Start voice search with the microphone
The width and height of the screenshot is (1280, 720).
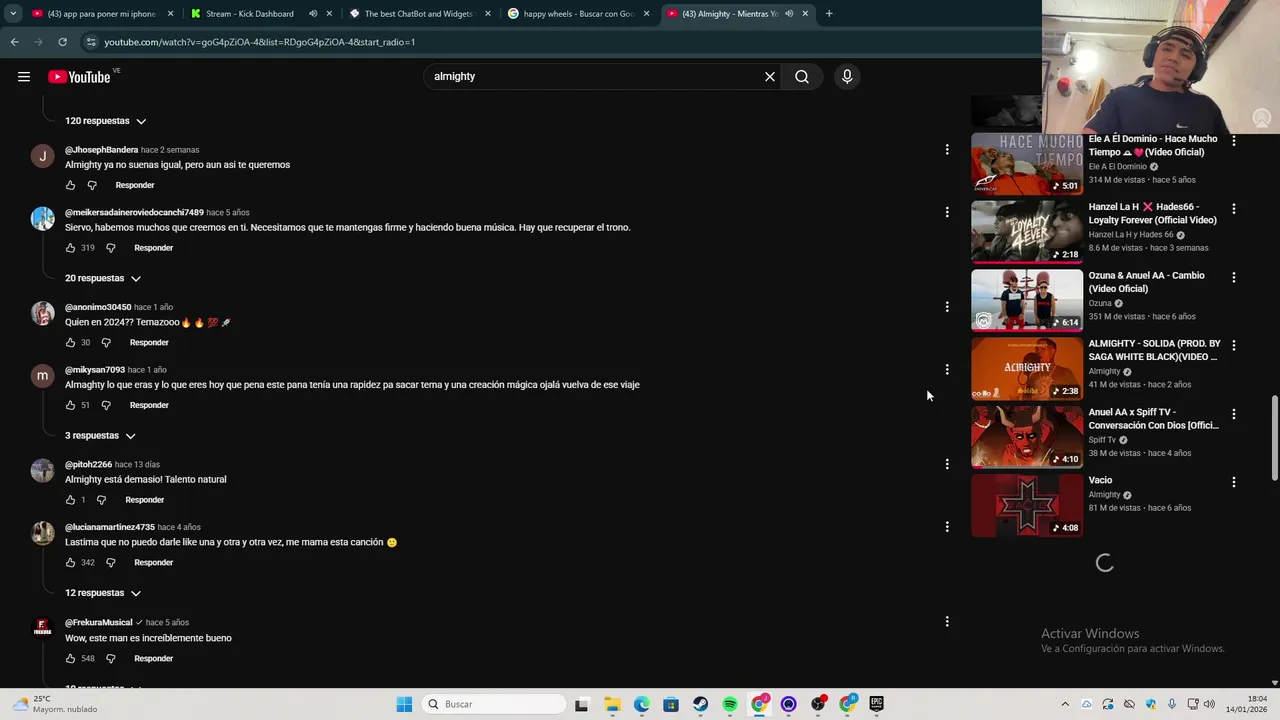point(847,77)
